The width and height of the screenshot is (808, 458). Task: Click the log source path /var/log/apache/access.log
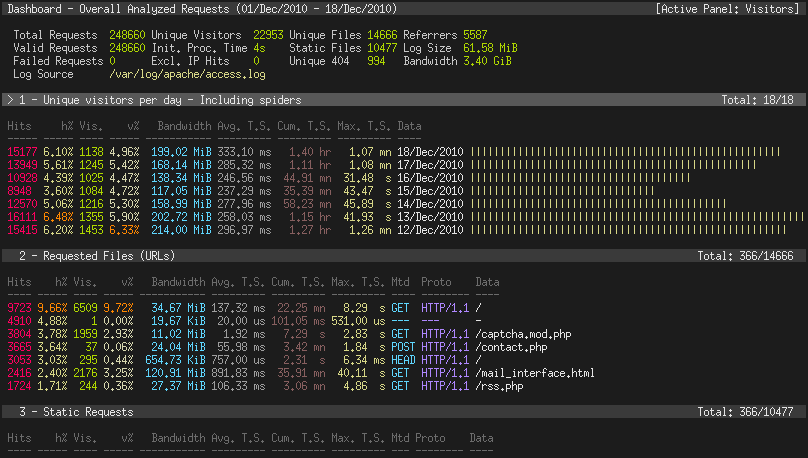click(x=188, y=74)
